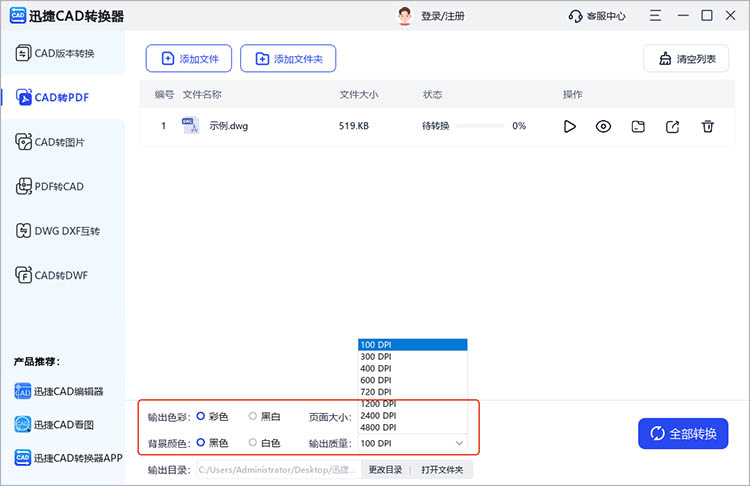Choose 2400 DPI output quality
Image resolution: width=750 pixels, height=486 pixels.
pyautogui.click(x=413, y=415)
